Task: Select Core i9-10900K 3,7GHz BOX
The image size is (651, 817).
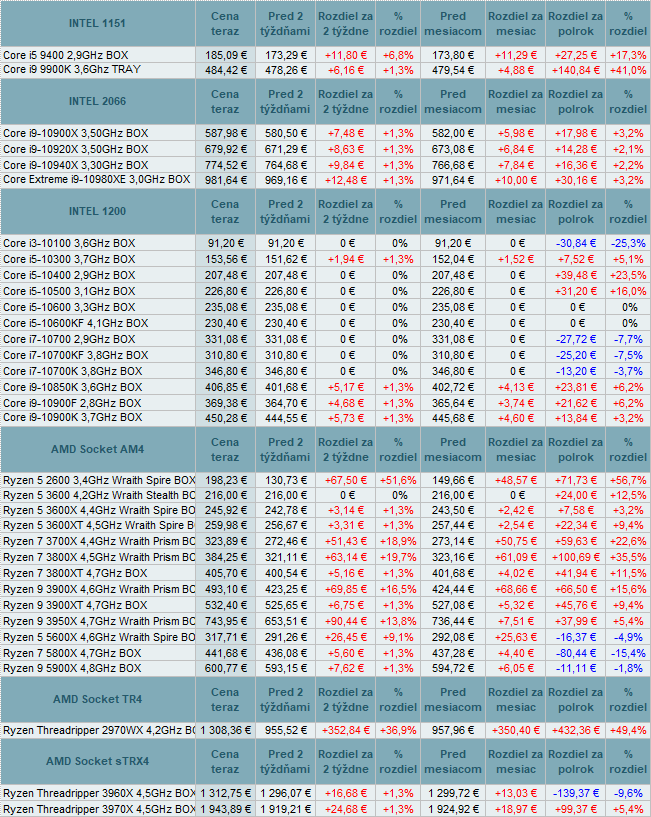Action: pyautogui.click(x=72, y=417)
